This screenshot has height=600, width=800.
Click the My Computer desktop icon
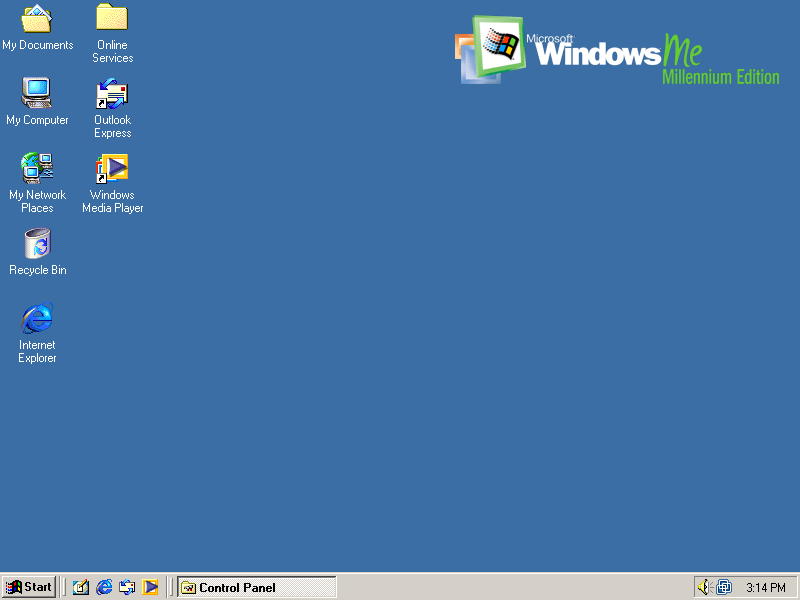coord(37,94)
